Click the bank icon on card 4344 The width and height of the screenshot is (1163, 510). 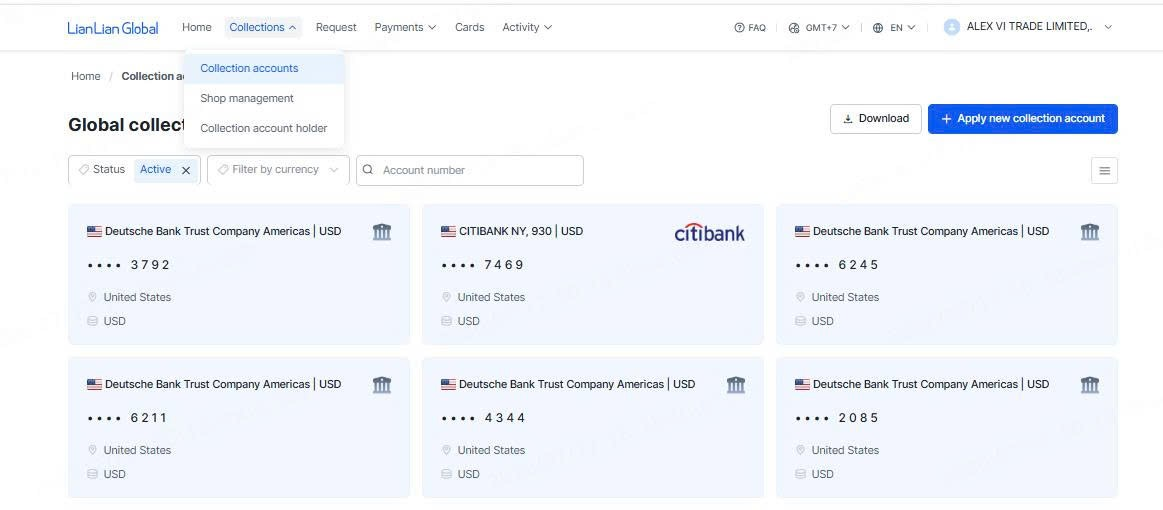(x=736, y=385)
